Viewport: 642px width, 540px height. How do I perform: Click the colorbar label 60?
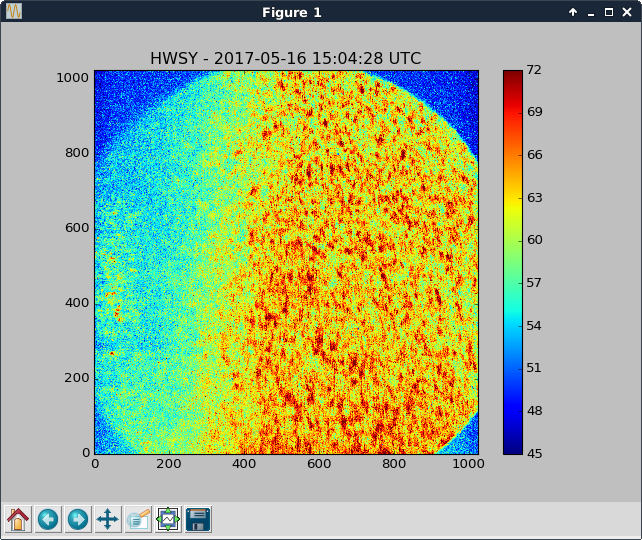[534, 240]
